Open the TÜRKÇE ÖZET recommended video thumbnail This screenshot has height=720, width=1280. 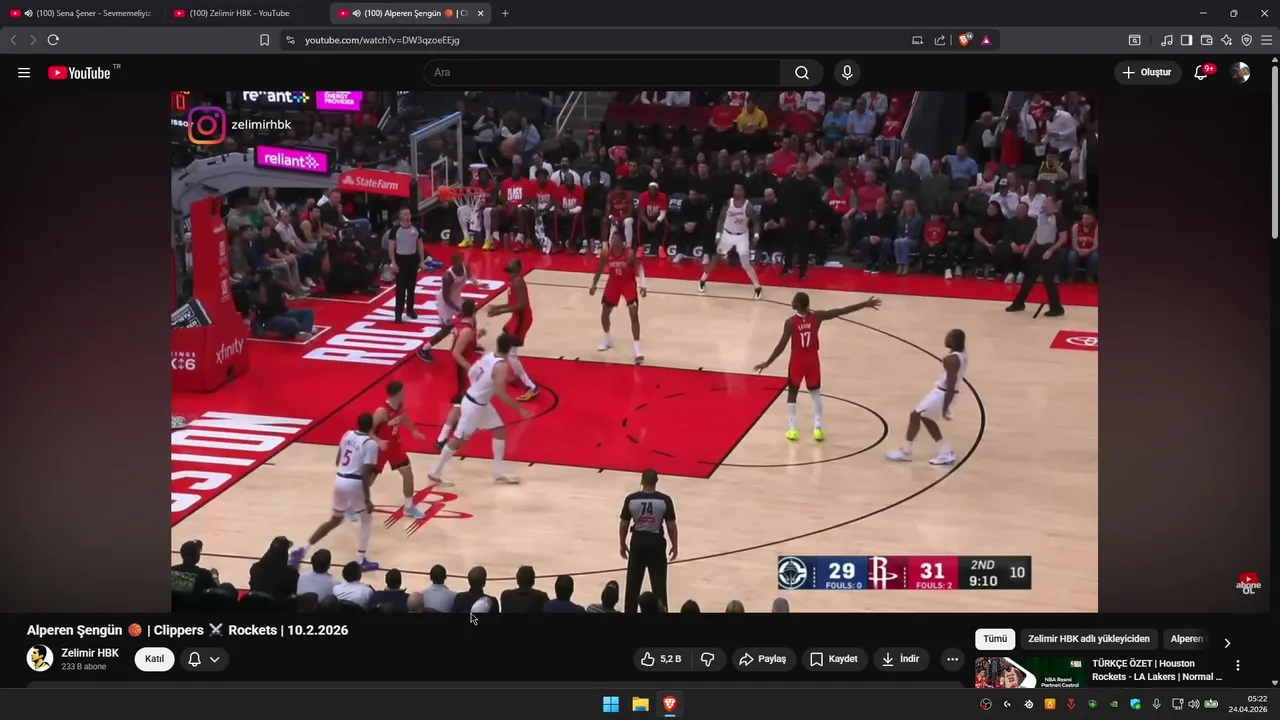(1030, 672)
